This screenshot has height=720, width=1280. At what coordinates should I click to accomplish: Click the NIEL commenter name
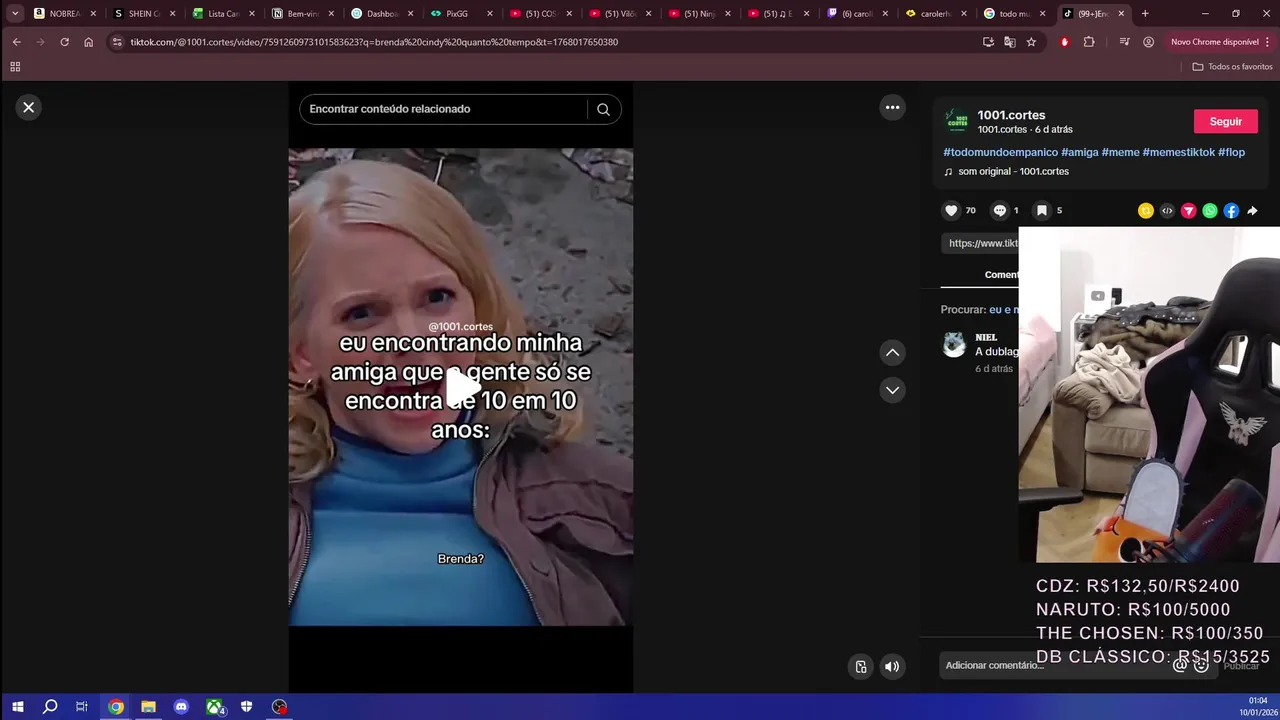986,337
